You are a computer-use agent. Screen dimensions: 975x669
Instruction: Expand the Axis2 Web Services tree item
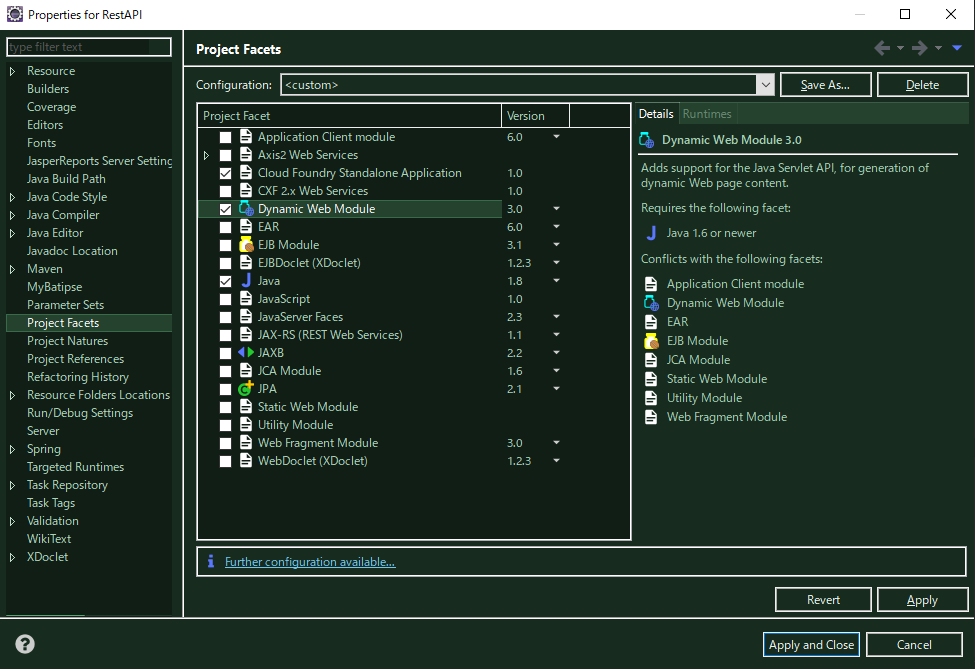point(207,154)
